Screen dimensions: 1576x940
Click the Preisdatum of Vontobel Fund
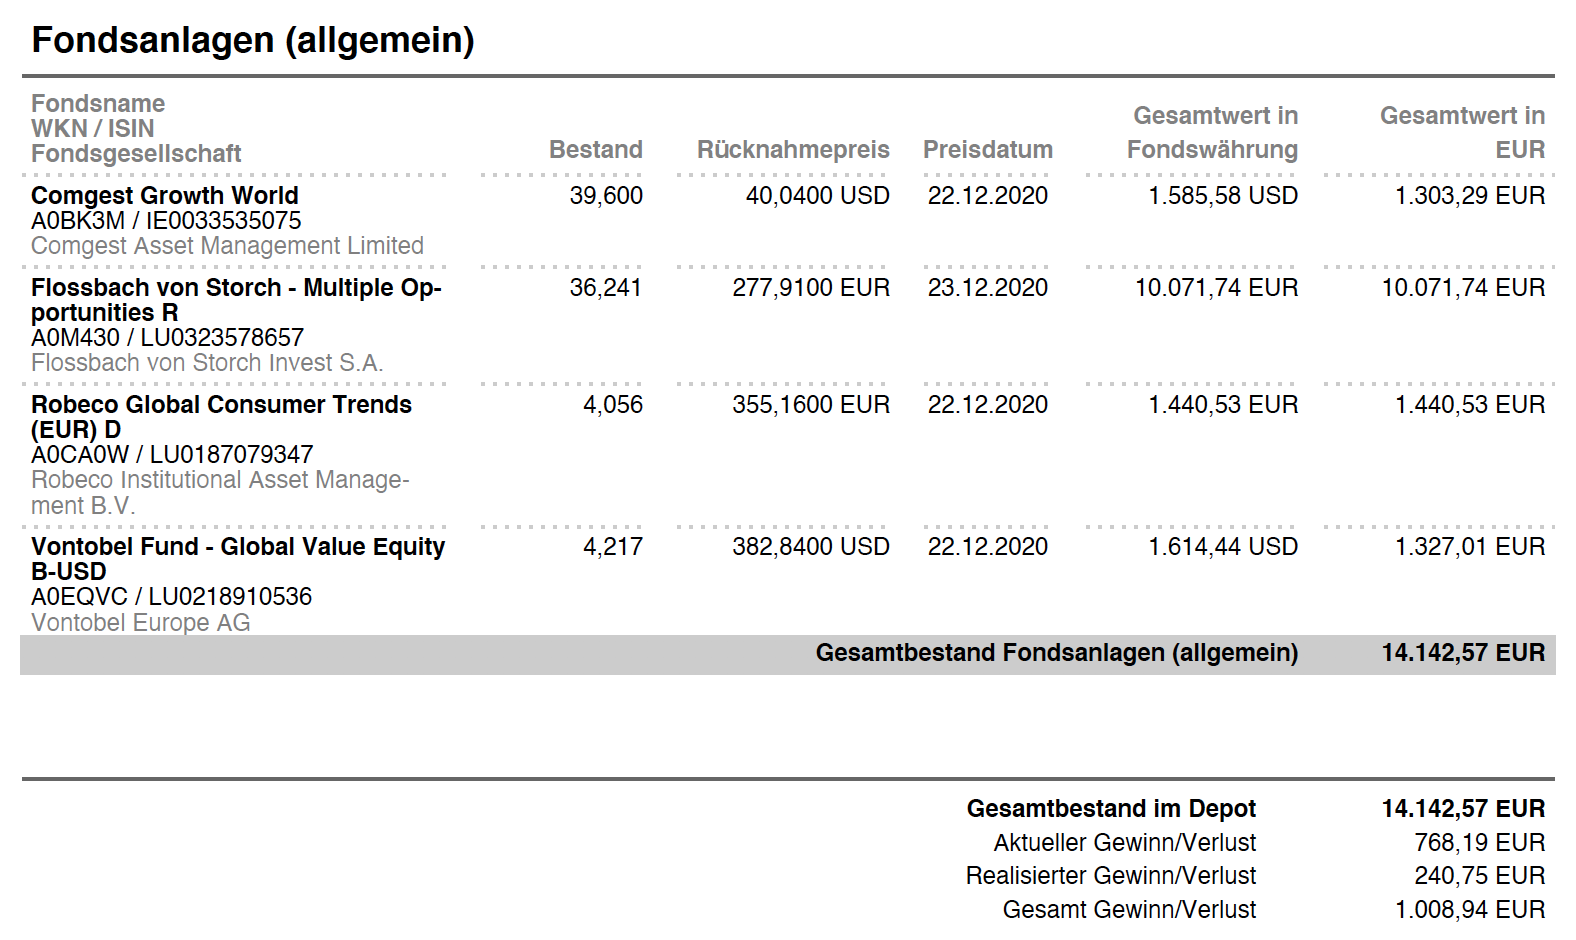click(988, 547)
